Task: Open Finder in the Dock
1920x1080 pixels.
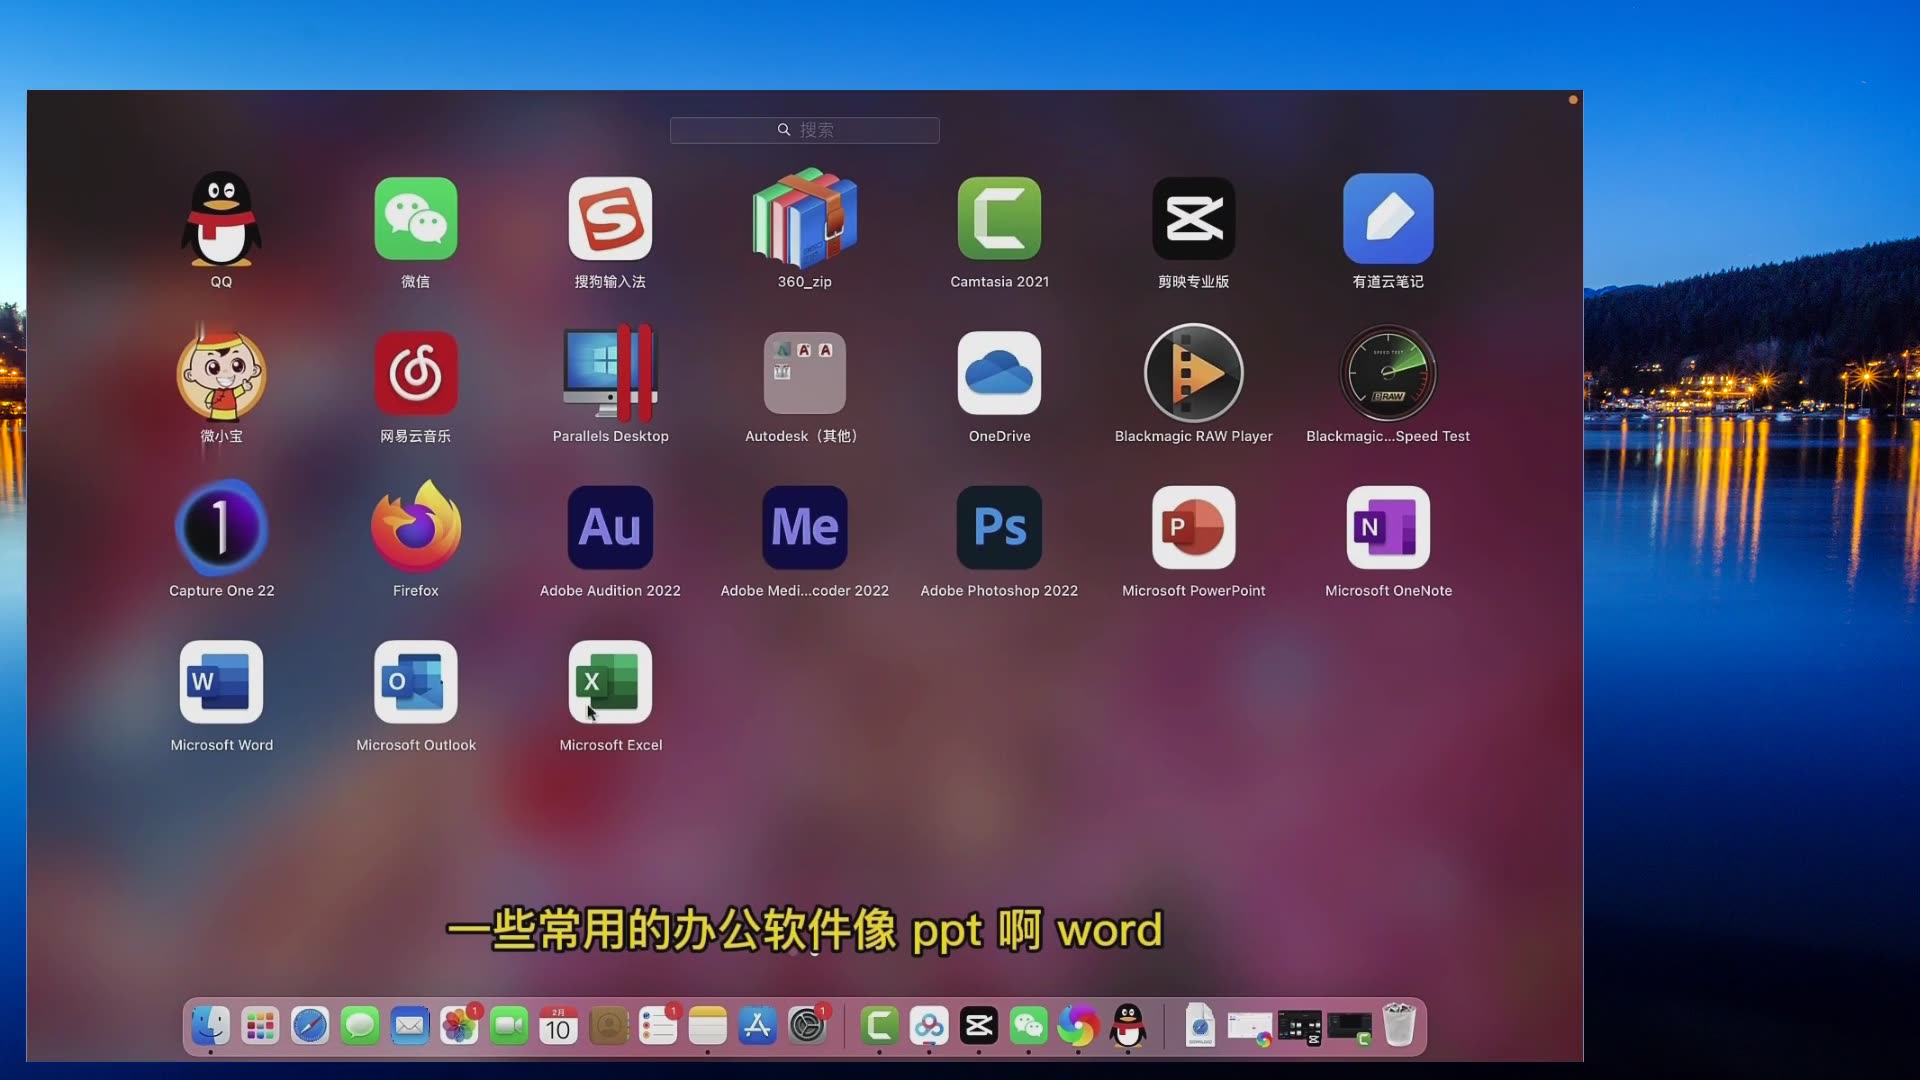Action: [x=211, y=1025]
